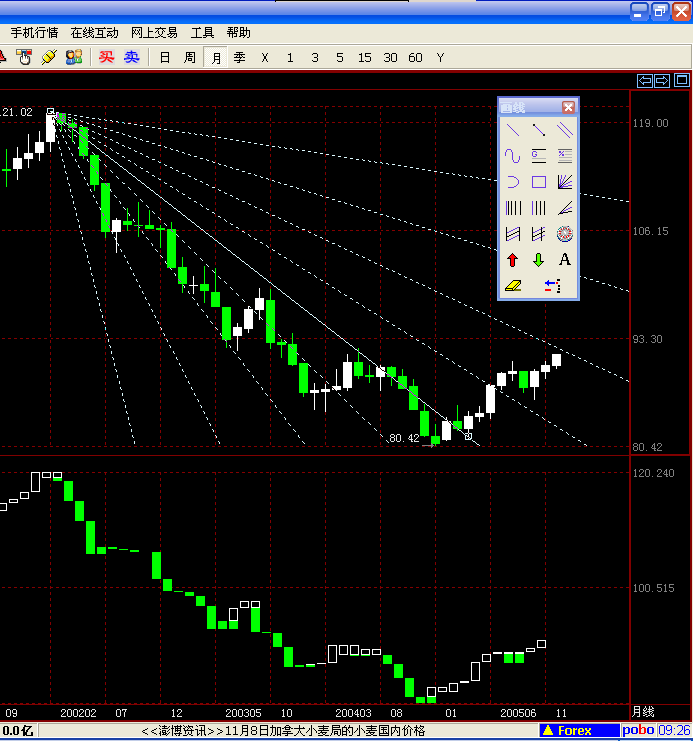Select the Y period button

coord(441,58)
